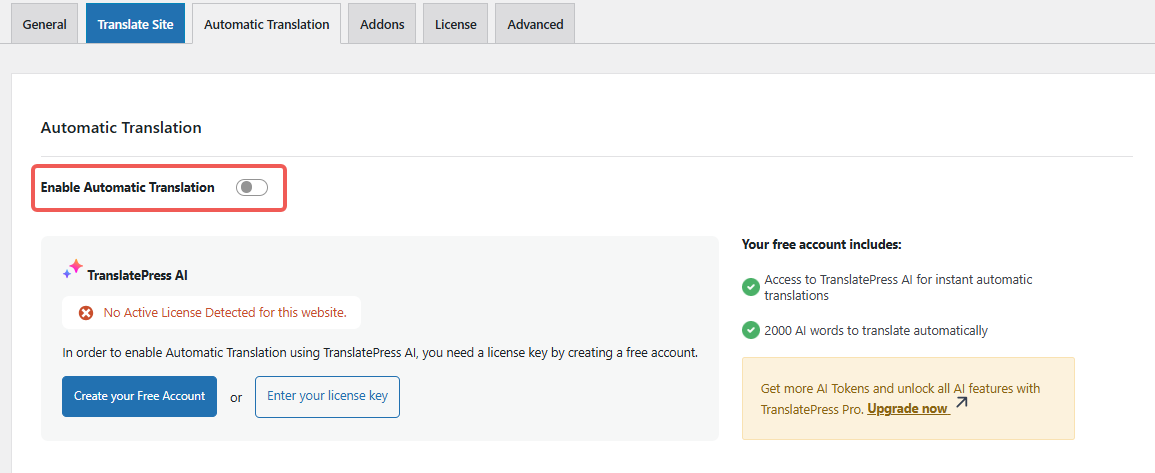Click the Enable Automatic Translation label
The height and width of the screenshot is (473, 1155).
pyautogui.click(x=127, y=187)
